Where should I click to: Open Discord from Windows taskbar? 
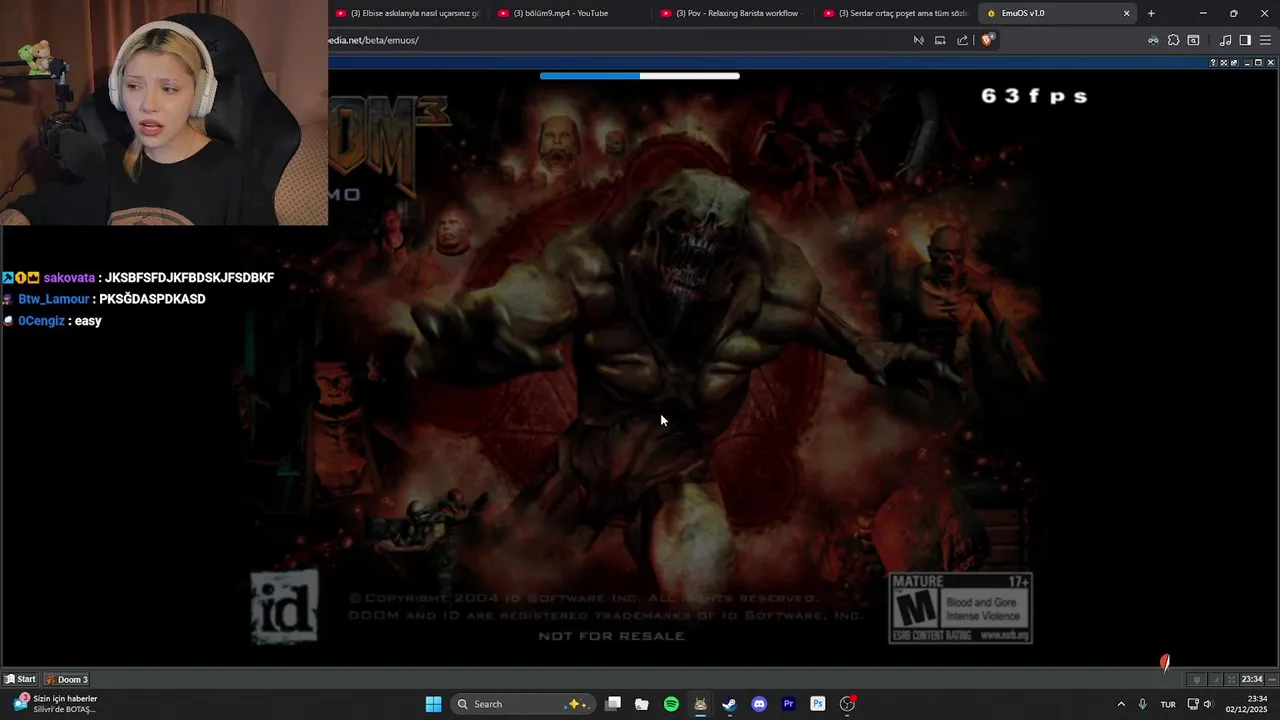point(759,704)
